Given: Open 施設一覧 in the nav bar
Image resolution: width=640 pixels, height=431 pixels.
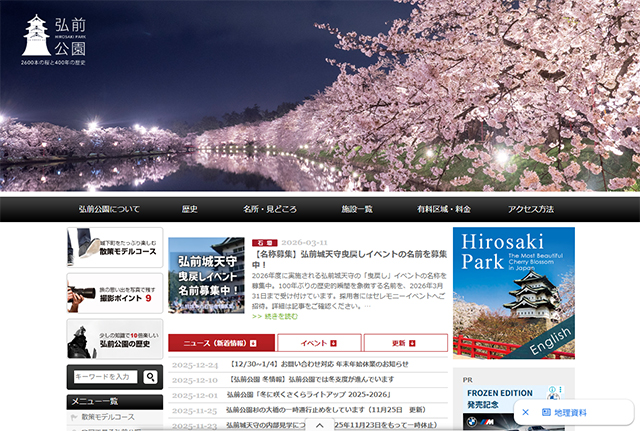Looking at the screenshot, I should pos(357,209).
